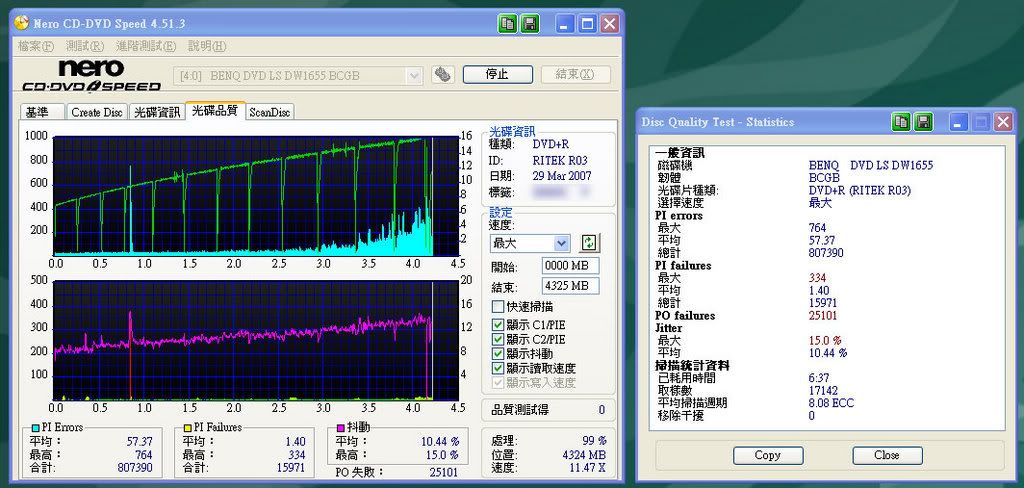The image size is (1024, 488).
Task: Click copy icon in Nero title bar
Action: (x=507, y=24)
